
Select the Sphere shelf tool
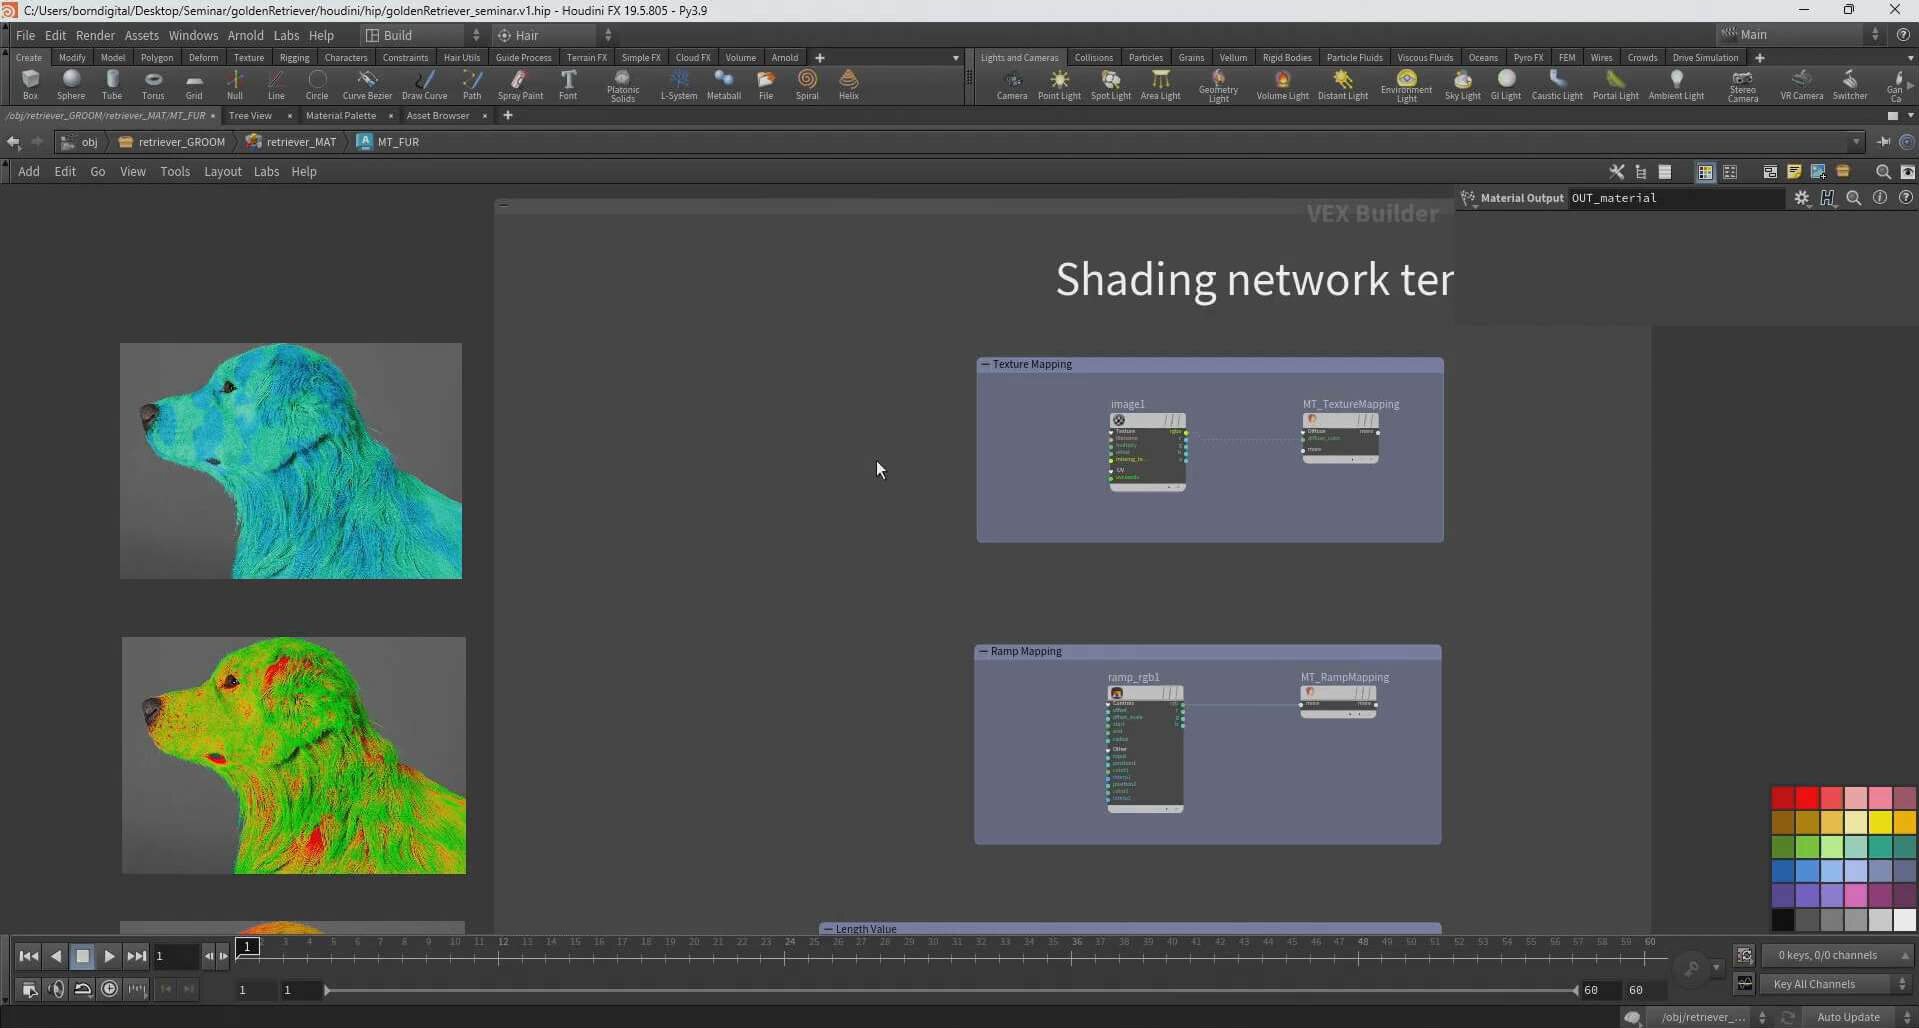70,84
